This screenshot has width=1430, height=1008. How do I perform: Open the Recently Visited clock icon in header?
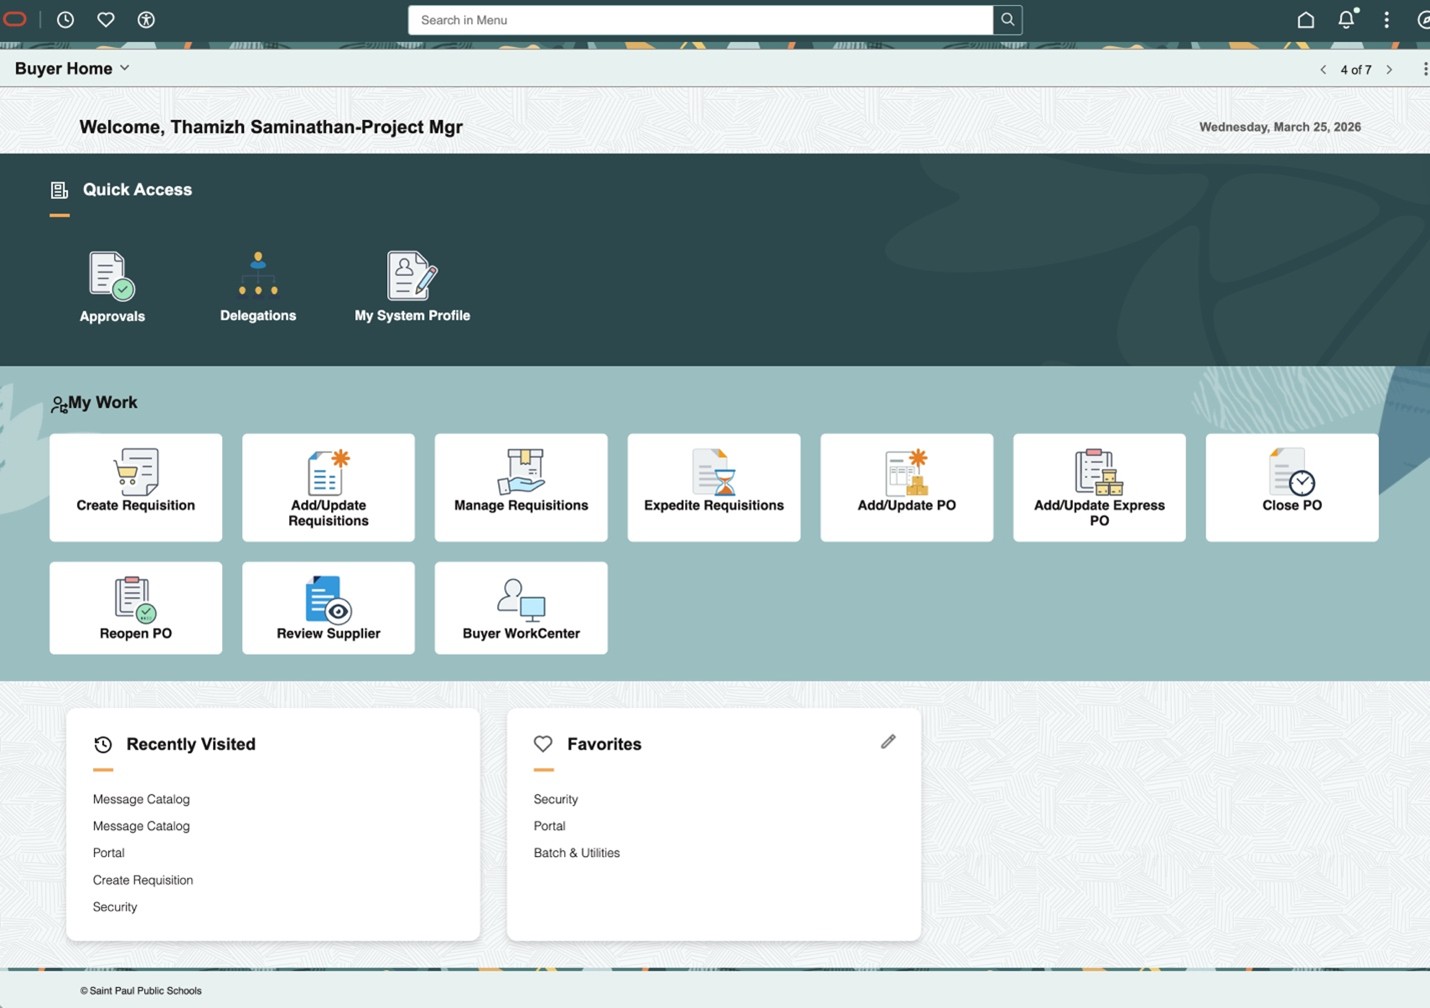[x=65, y=19]
